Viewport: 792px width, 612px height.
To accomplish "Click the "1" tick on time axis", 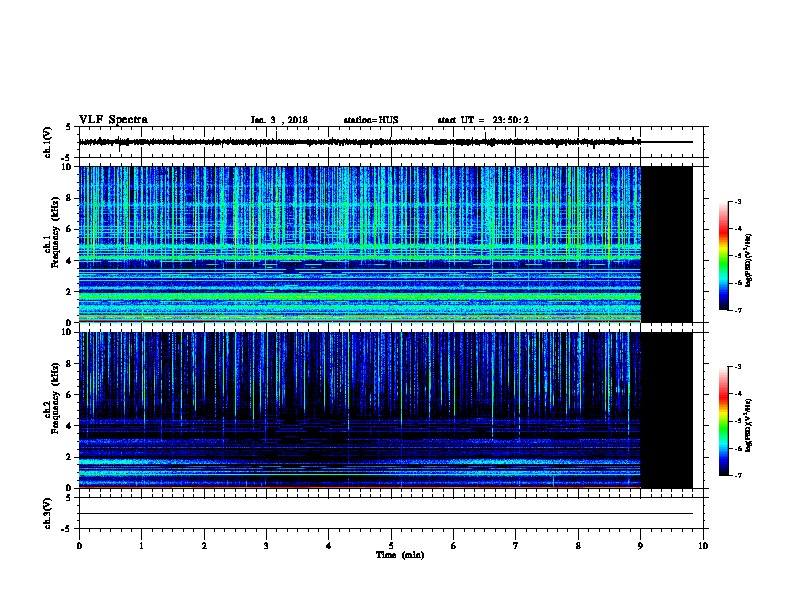I will [x=141, y=546].
